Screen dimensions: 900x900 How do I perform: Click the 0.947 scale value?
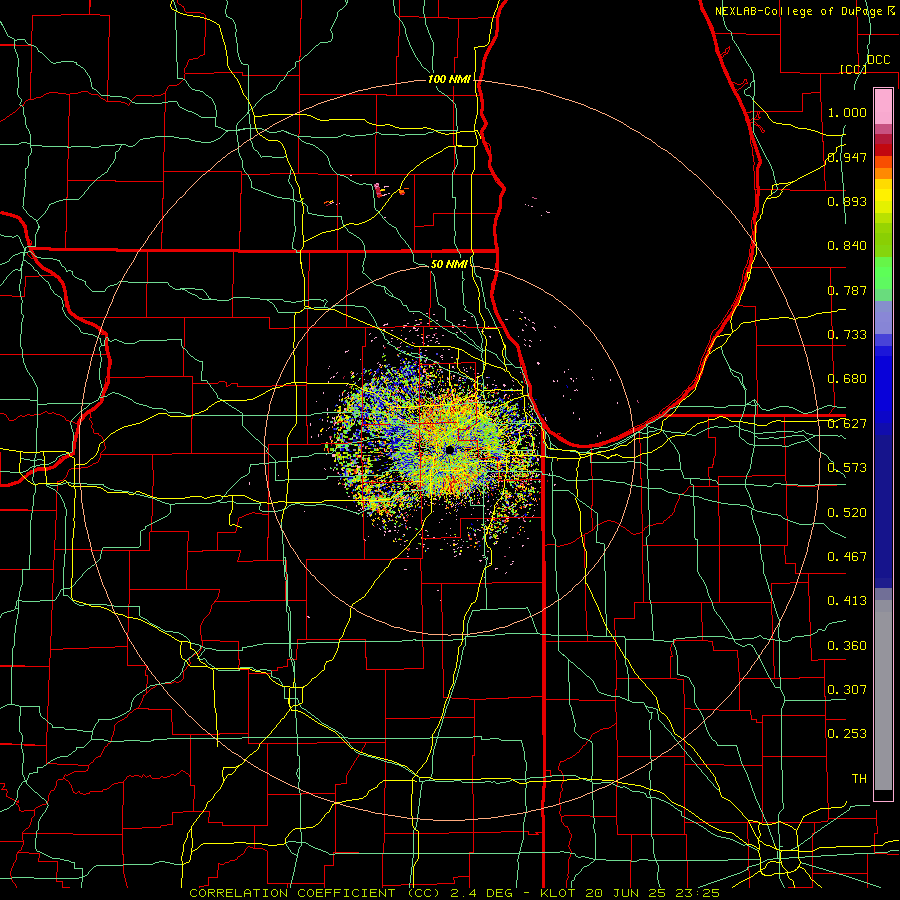(847, 157)
